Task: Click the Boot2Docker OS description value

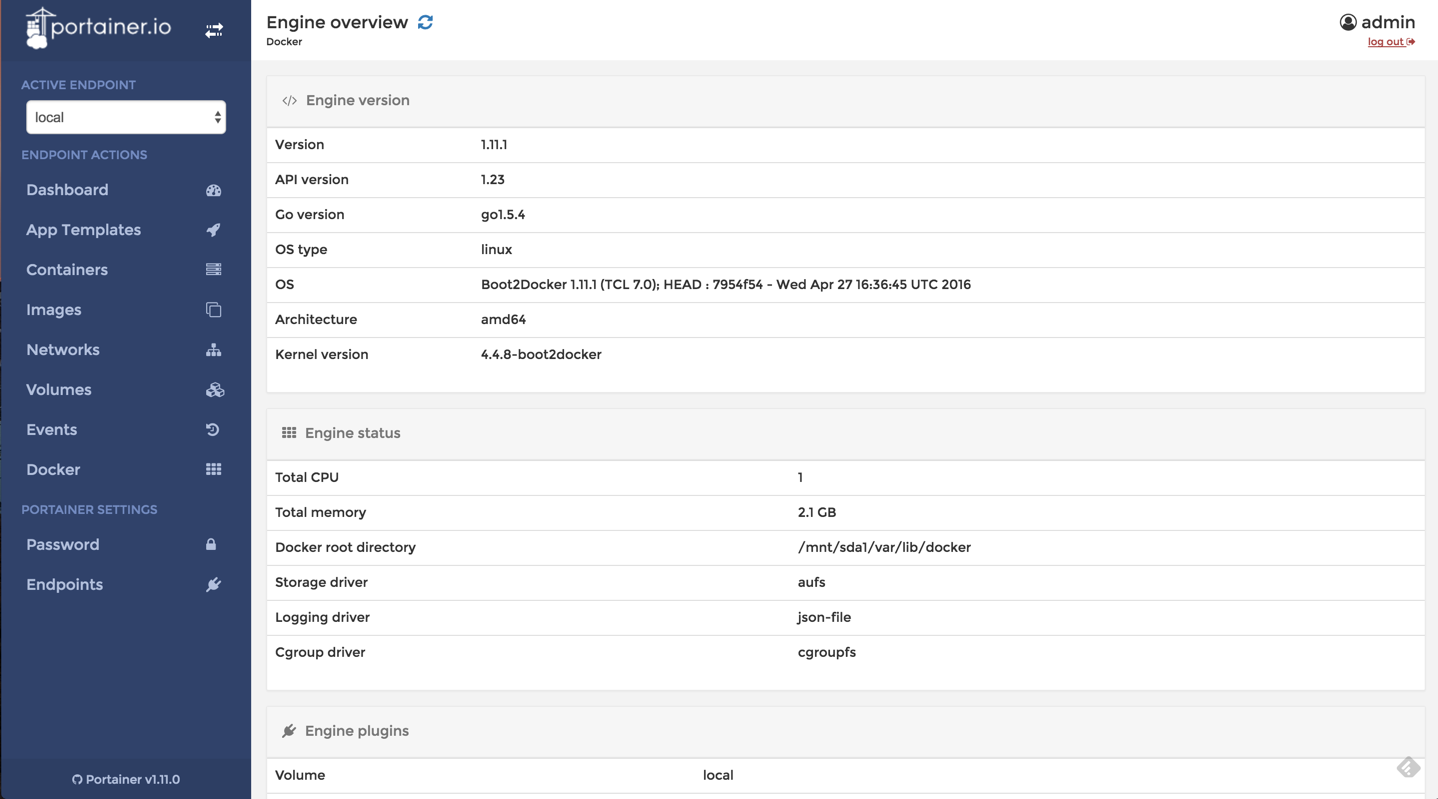Action: 726,285
